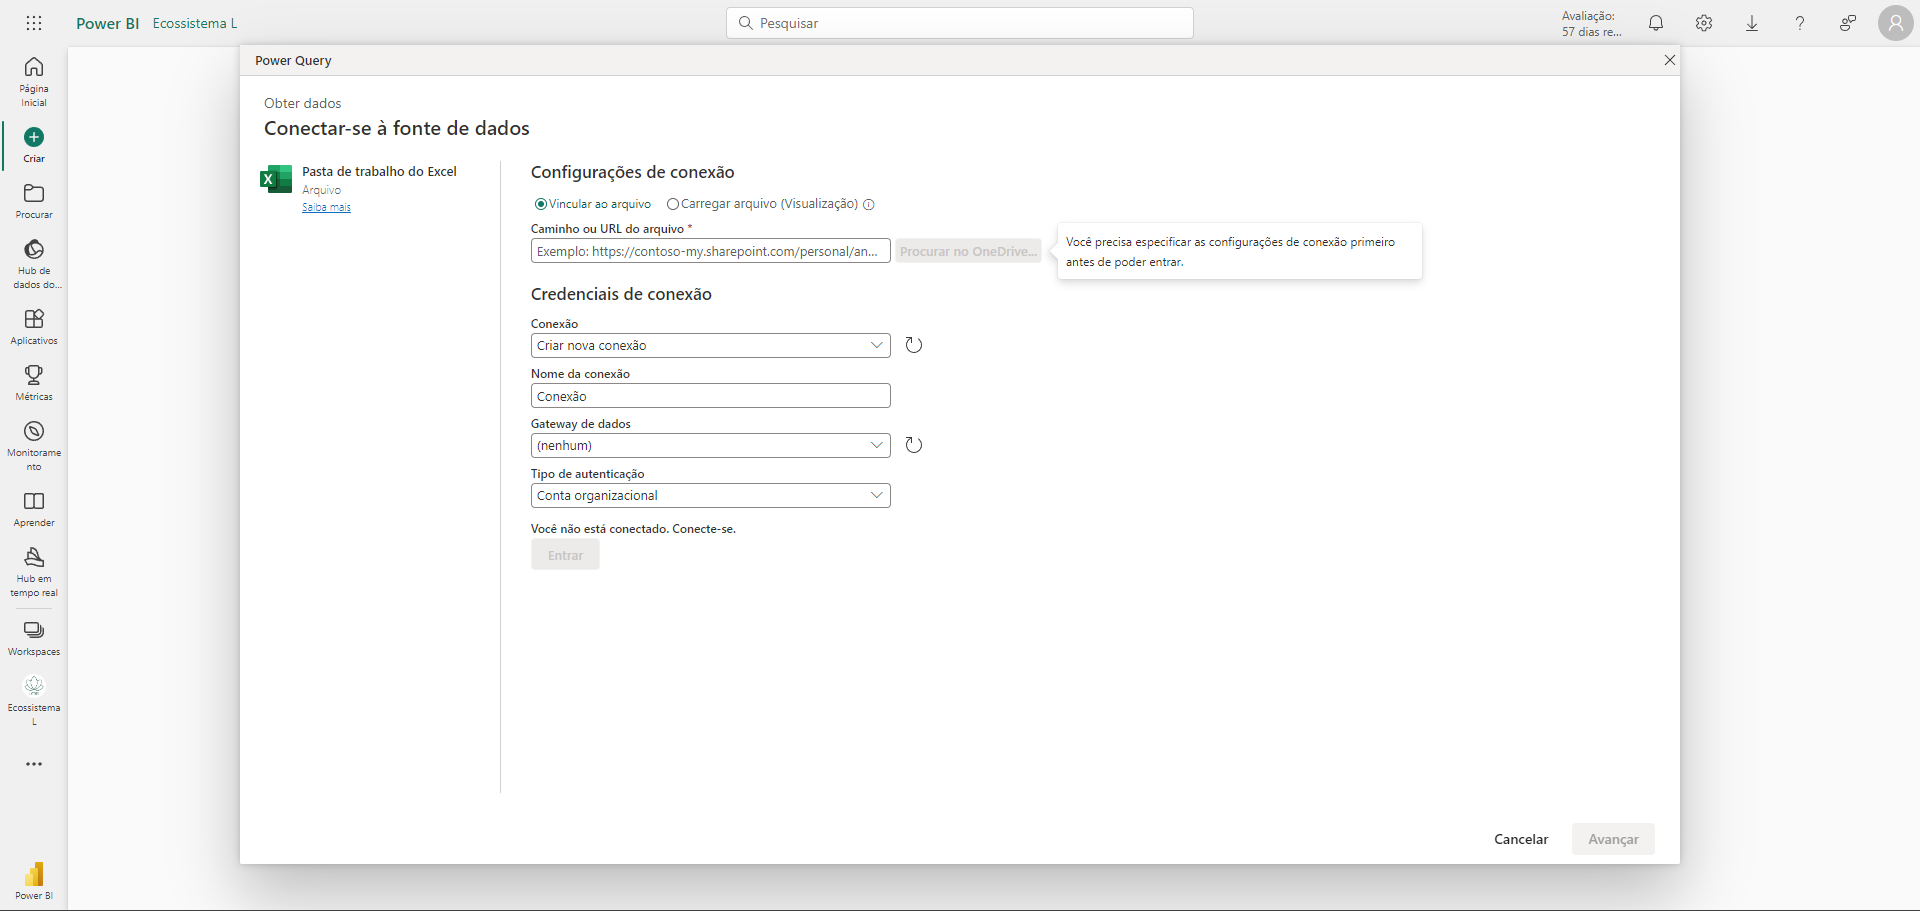Screen dimensions: 1920x911
Task: Open notifications bell
Action: pyautogui.click(x=1656, y=23)
